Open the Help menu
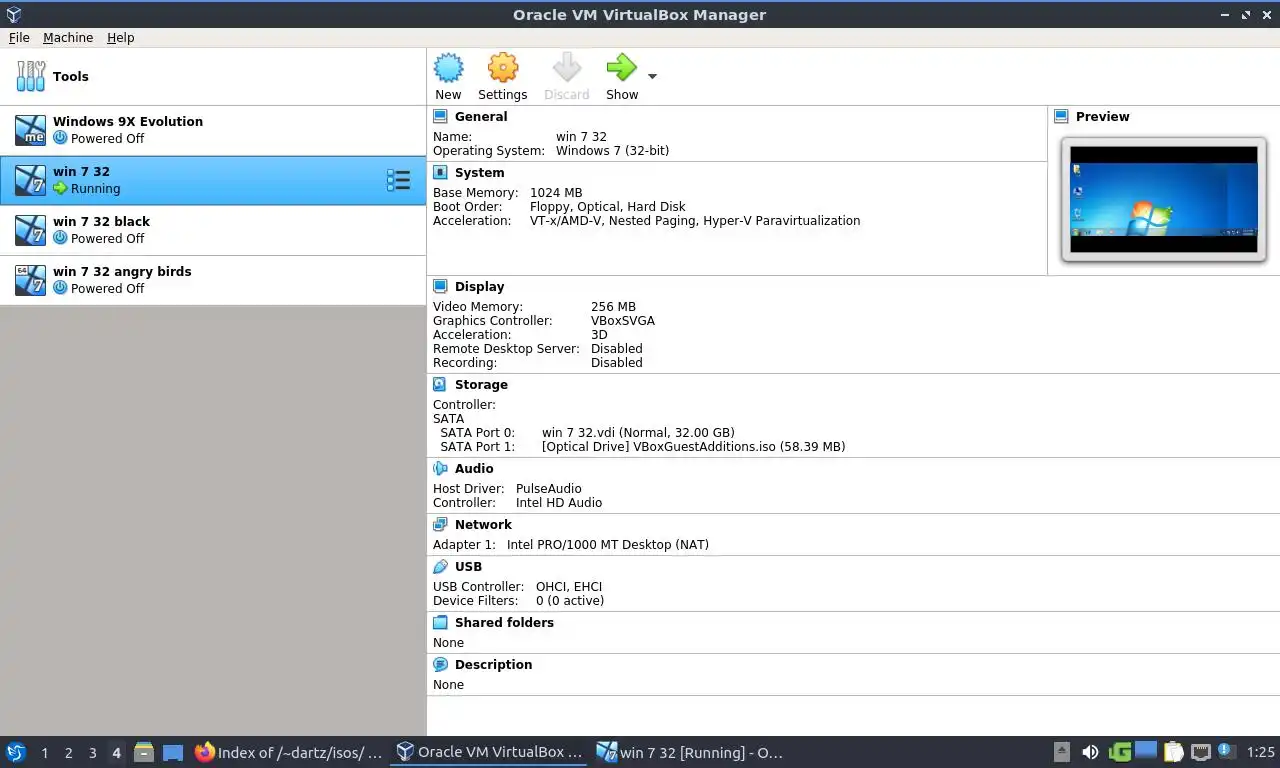The width and height of the screenshot is (1280, 768). [121, 37]
